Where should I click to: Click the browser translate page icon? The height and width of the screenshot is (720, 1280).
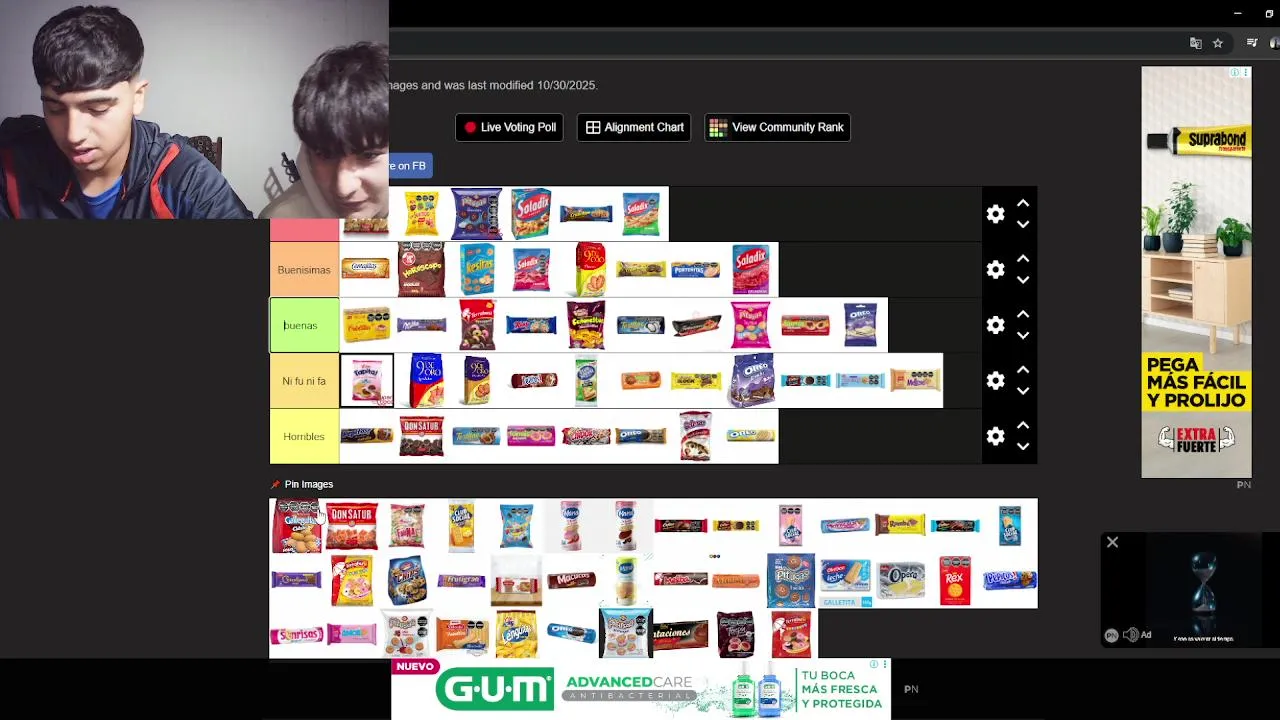tap(1195, 43)
